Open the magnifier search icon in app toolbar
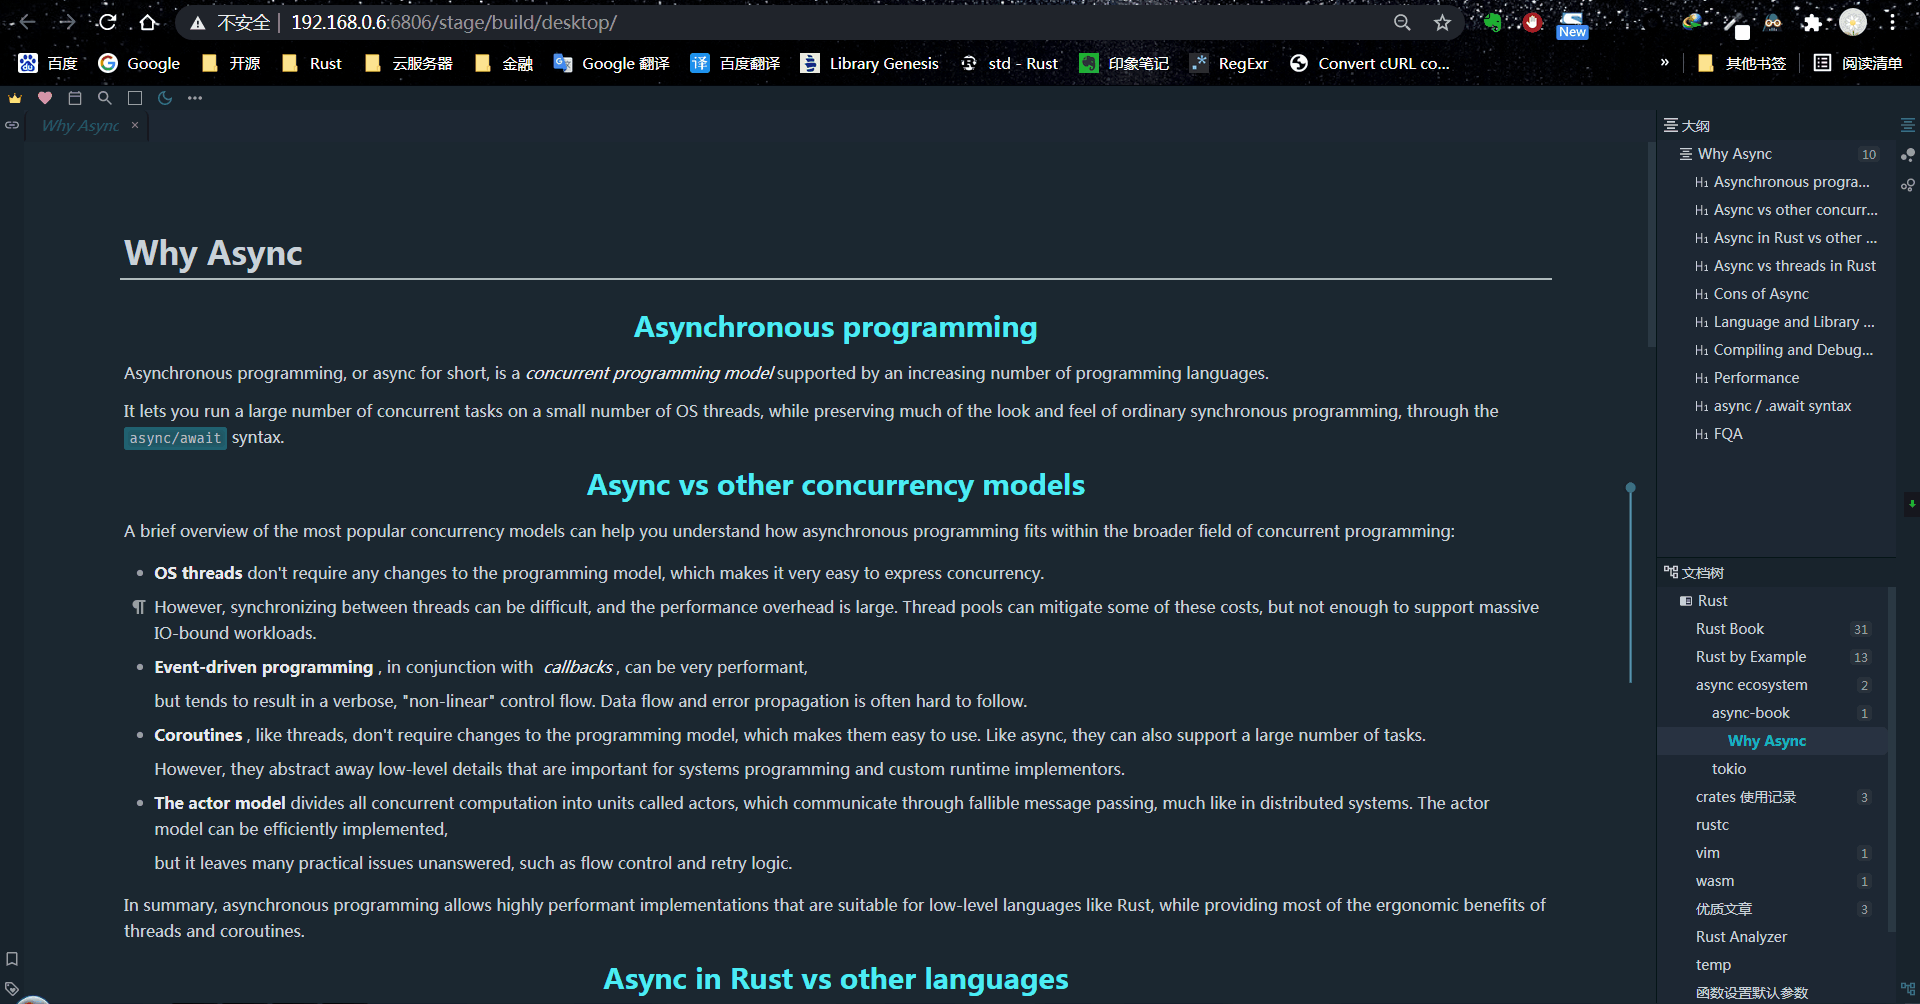1920x1004 pixels. [105, 98]
